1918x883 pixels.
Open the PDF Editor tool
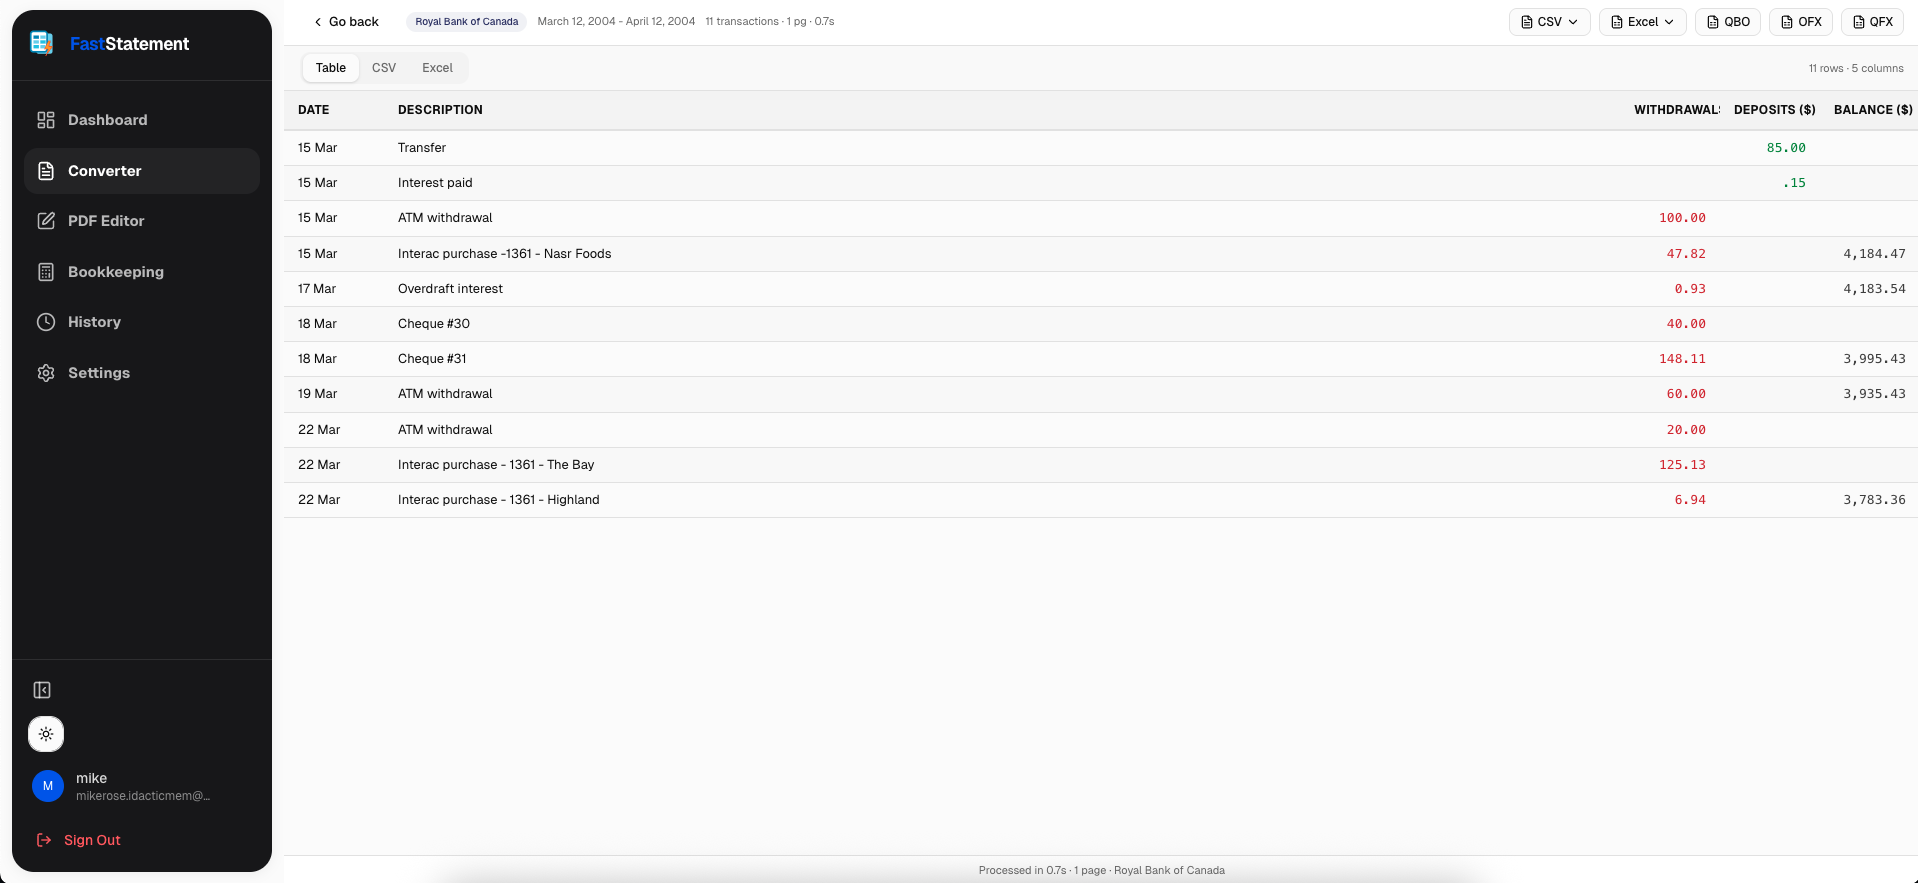point(106,221)
